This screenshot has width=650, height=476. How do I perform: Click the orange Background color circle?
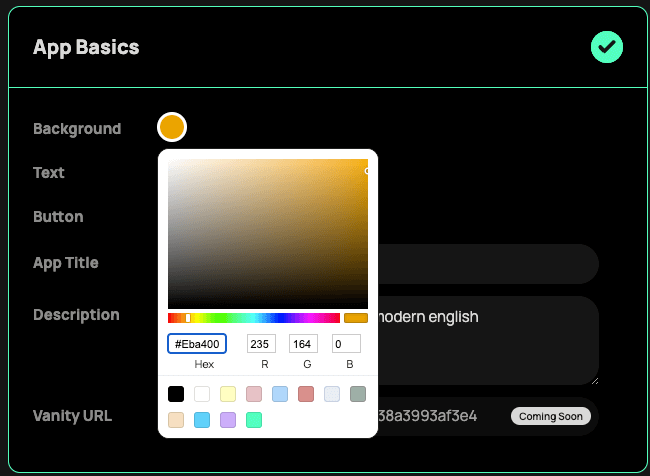(172, 128)
